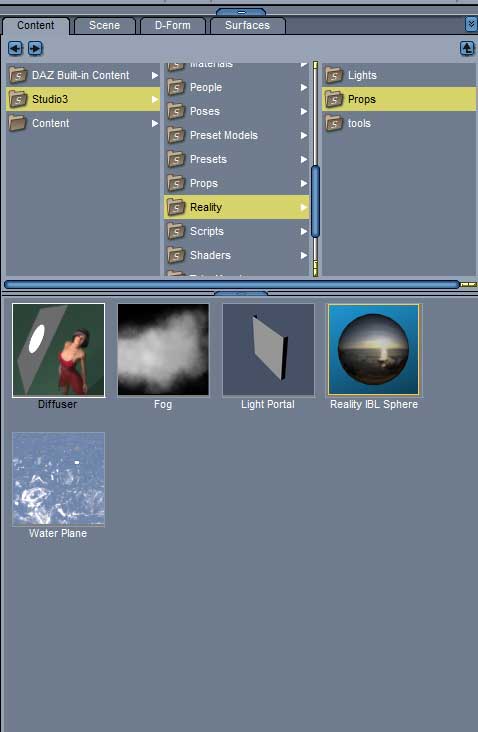Expand the Presets folder arrow

click(x=304, y=159)
